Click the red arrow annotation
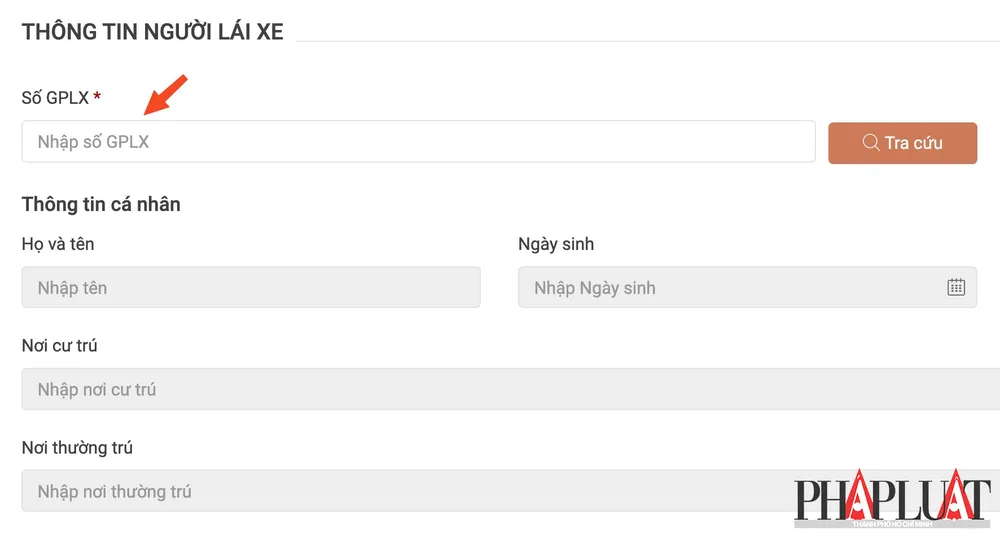The image size is (1000, 536). click(164, 94)
